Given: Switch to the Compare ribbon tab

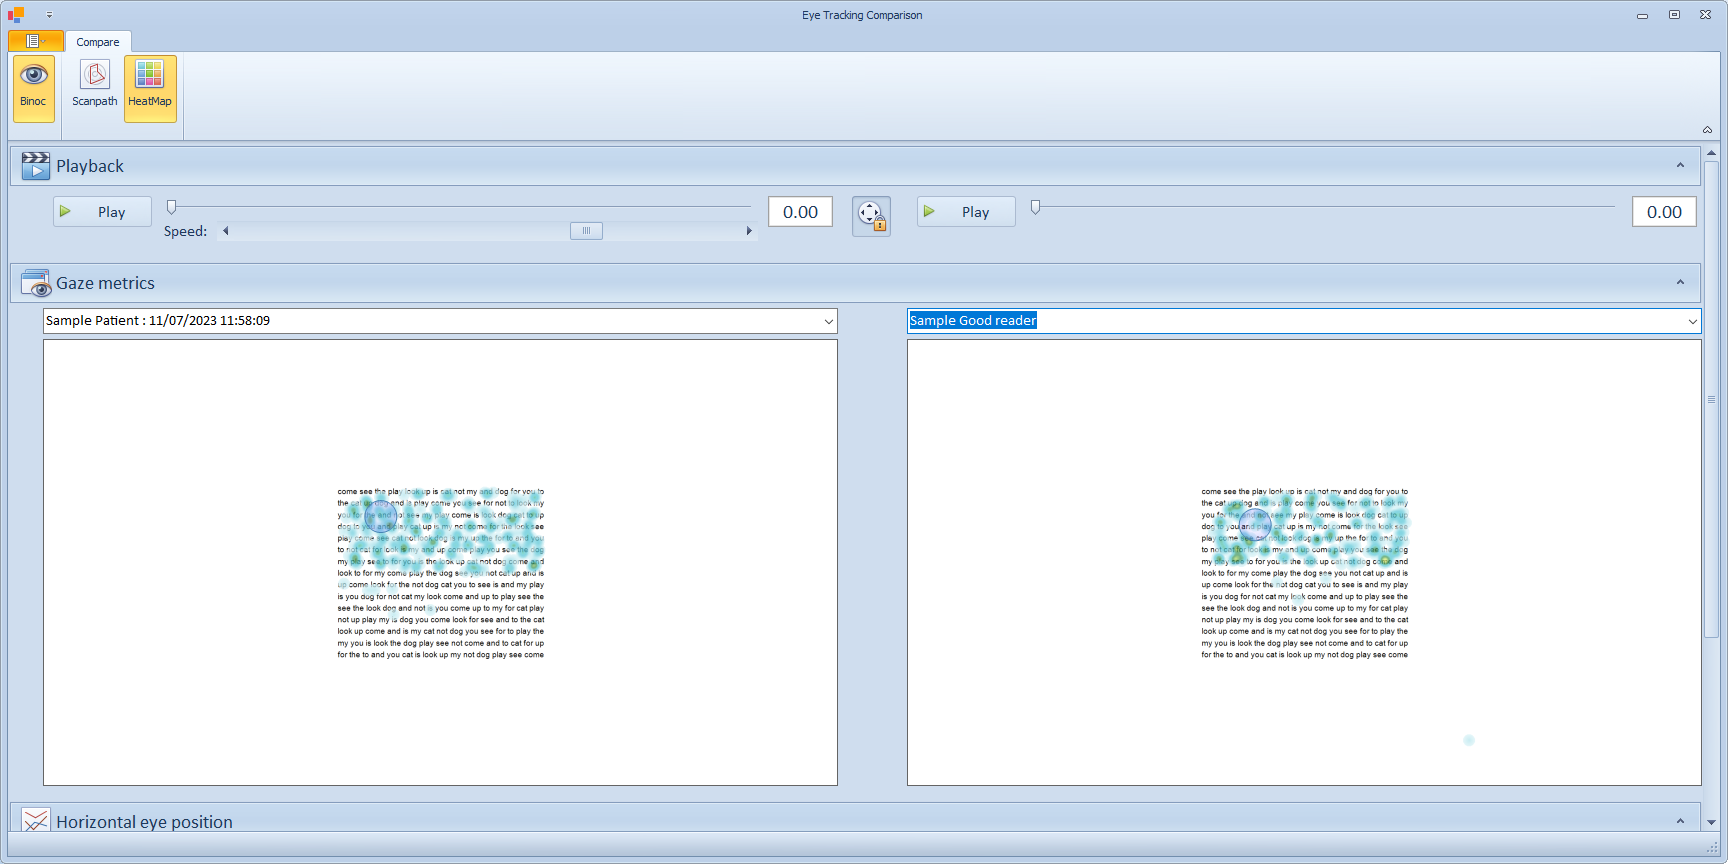Looking at the screenshot, I should [x=98, y=42].
